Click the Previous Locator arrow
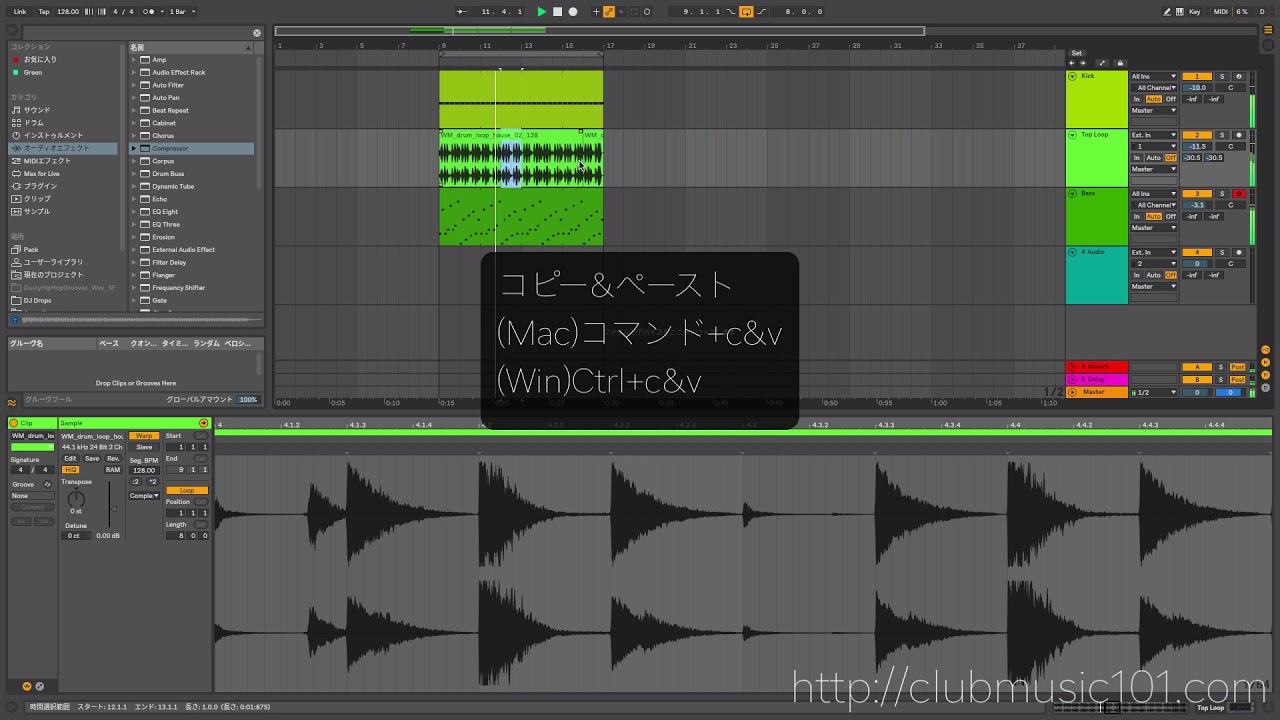The image size is (1280, 720). [x=1072, y=63]
